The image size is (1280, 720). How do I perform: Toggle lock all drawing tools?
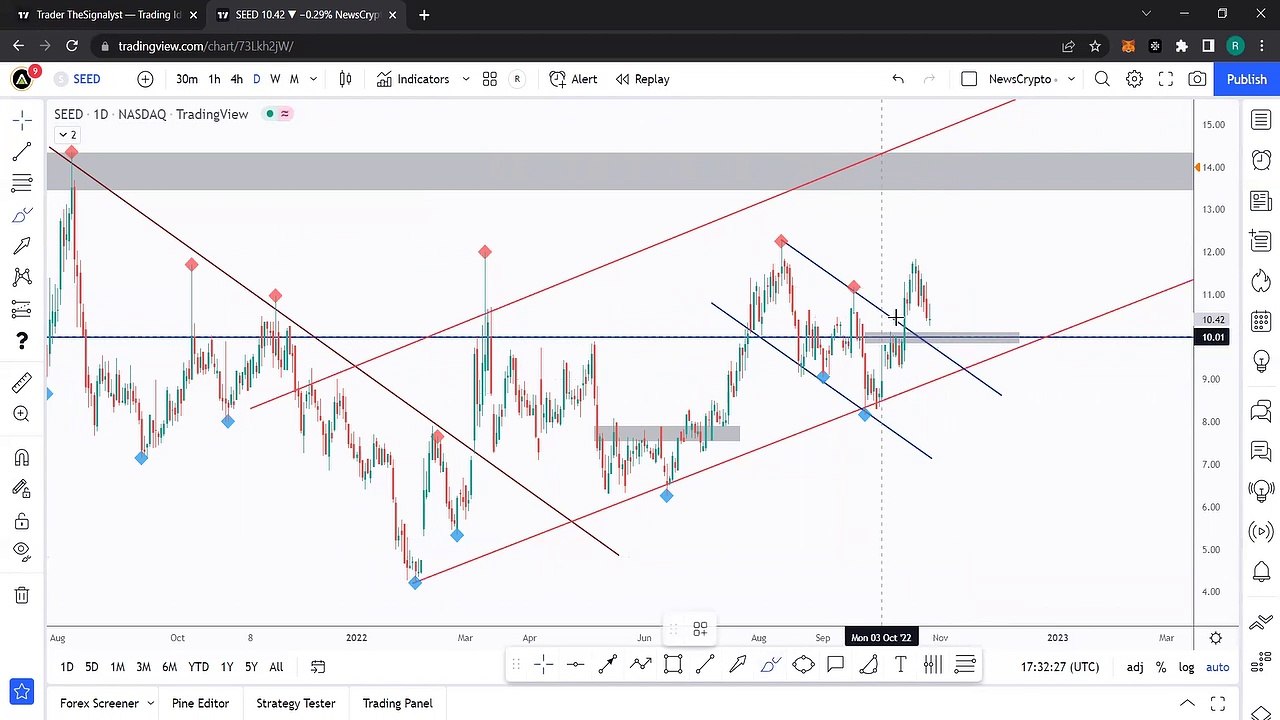pyautogui.click(x=21, y=521)
